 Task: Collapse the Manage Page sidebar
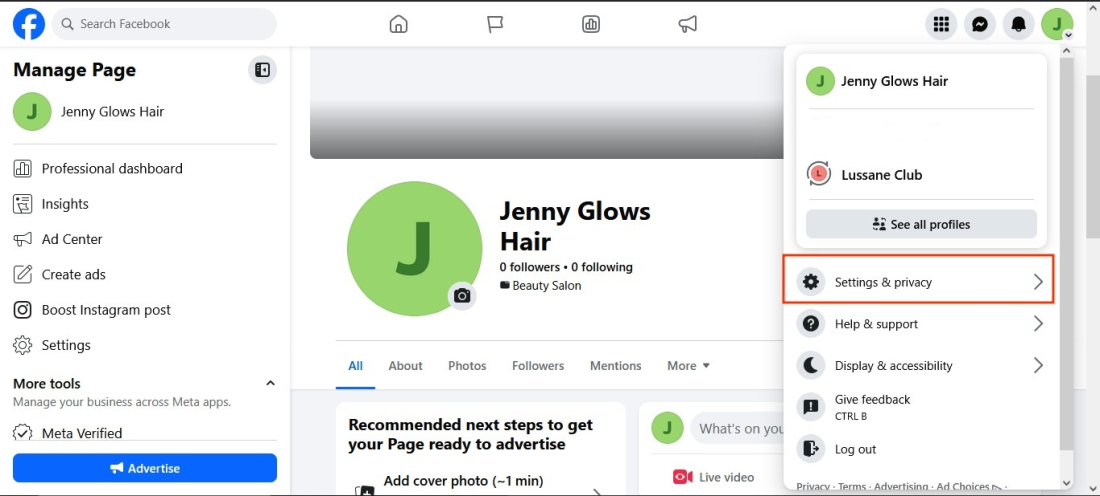click(x=262, y=70)
